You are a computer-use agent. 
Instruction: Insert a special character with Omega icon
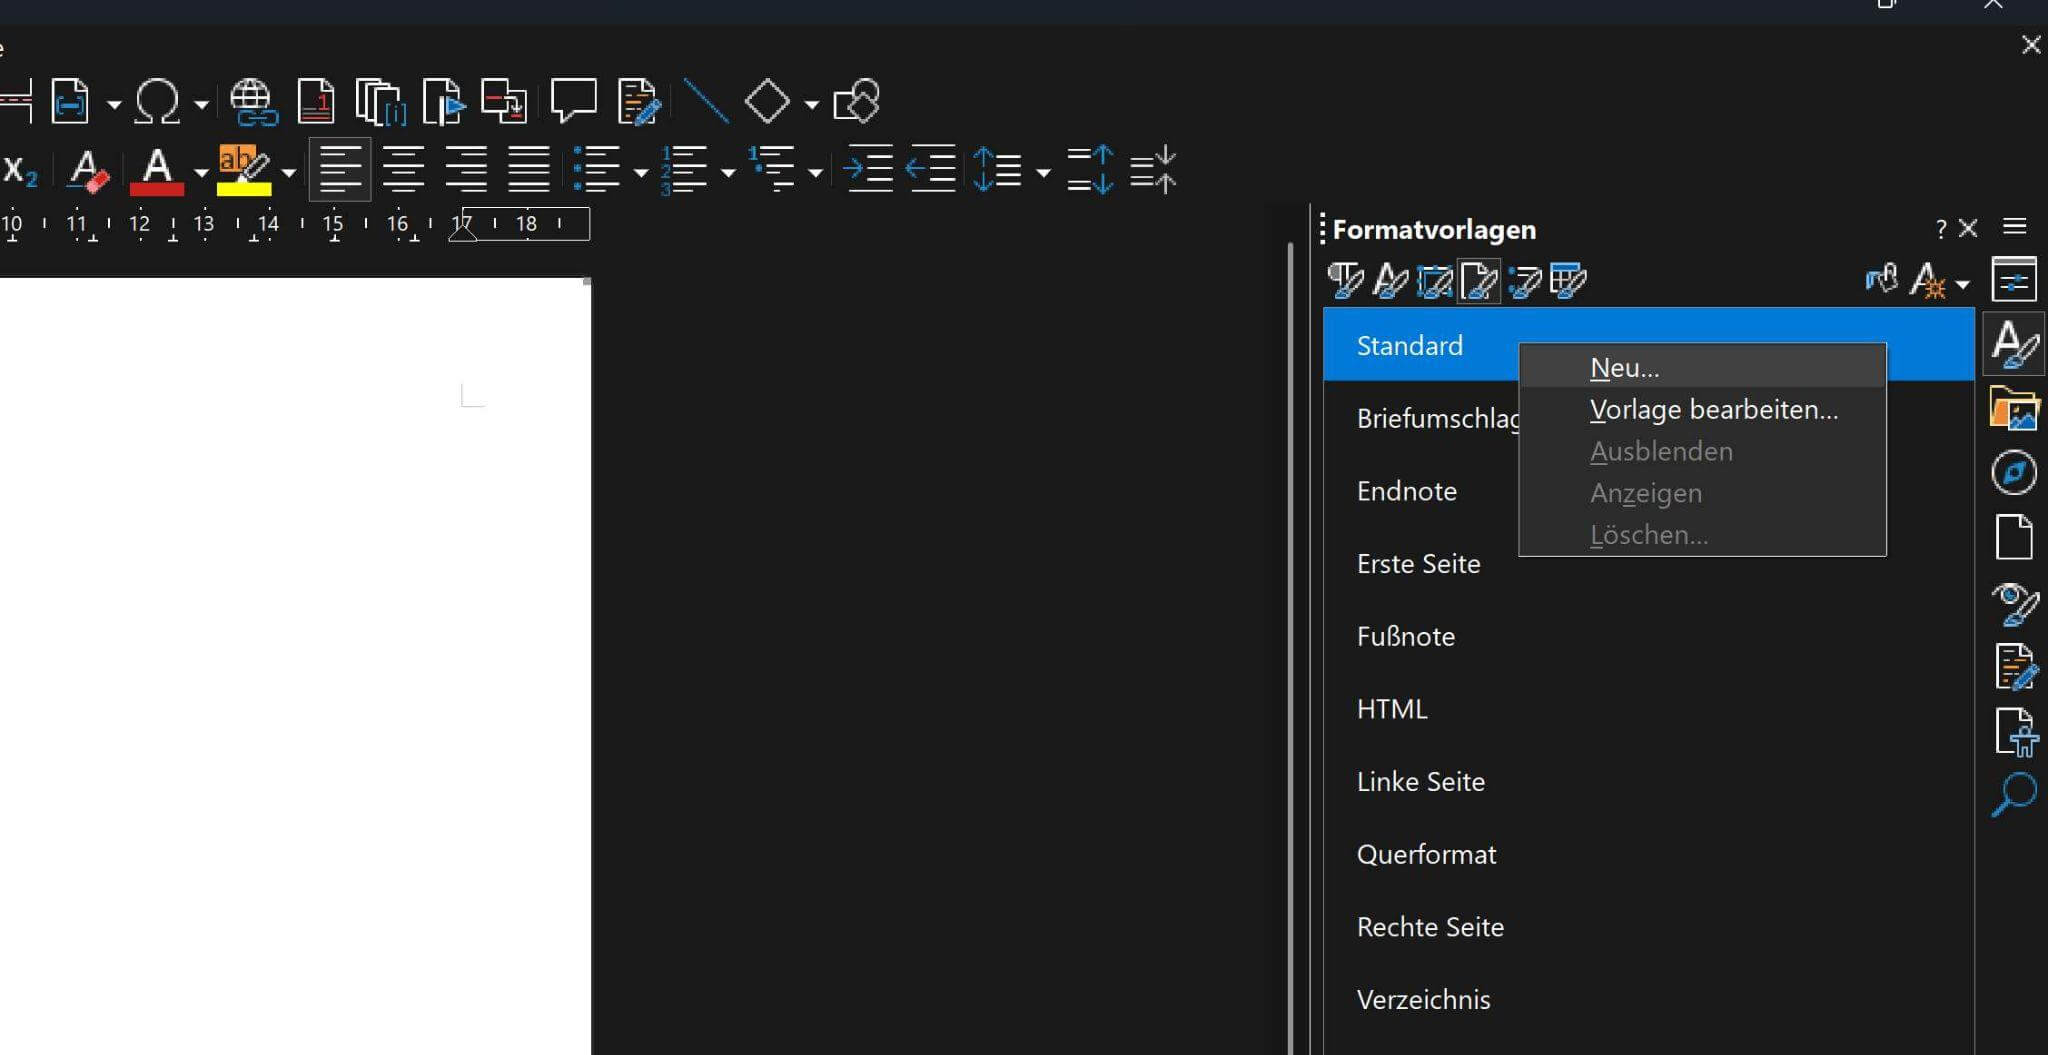[157, 102]
